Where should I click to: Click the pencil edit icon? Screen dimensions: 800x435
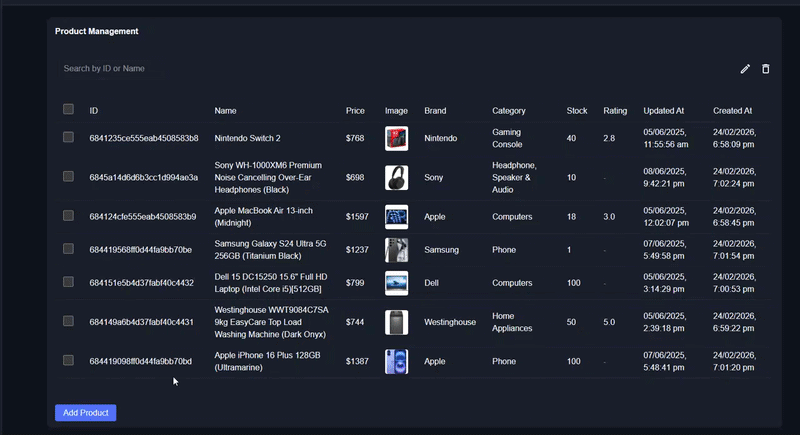745,69
